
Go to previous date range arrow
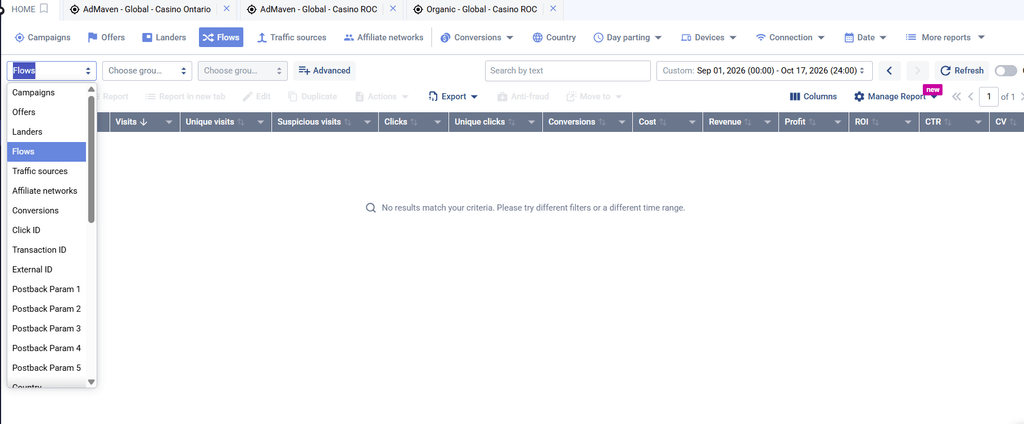pyautogui.click(x=889, y=71)
